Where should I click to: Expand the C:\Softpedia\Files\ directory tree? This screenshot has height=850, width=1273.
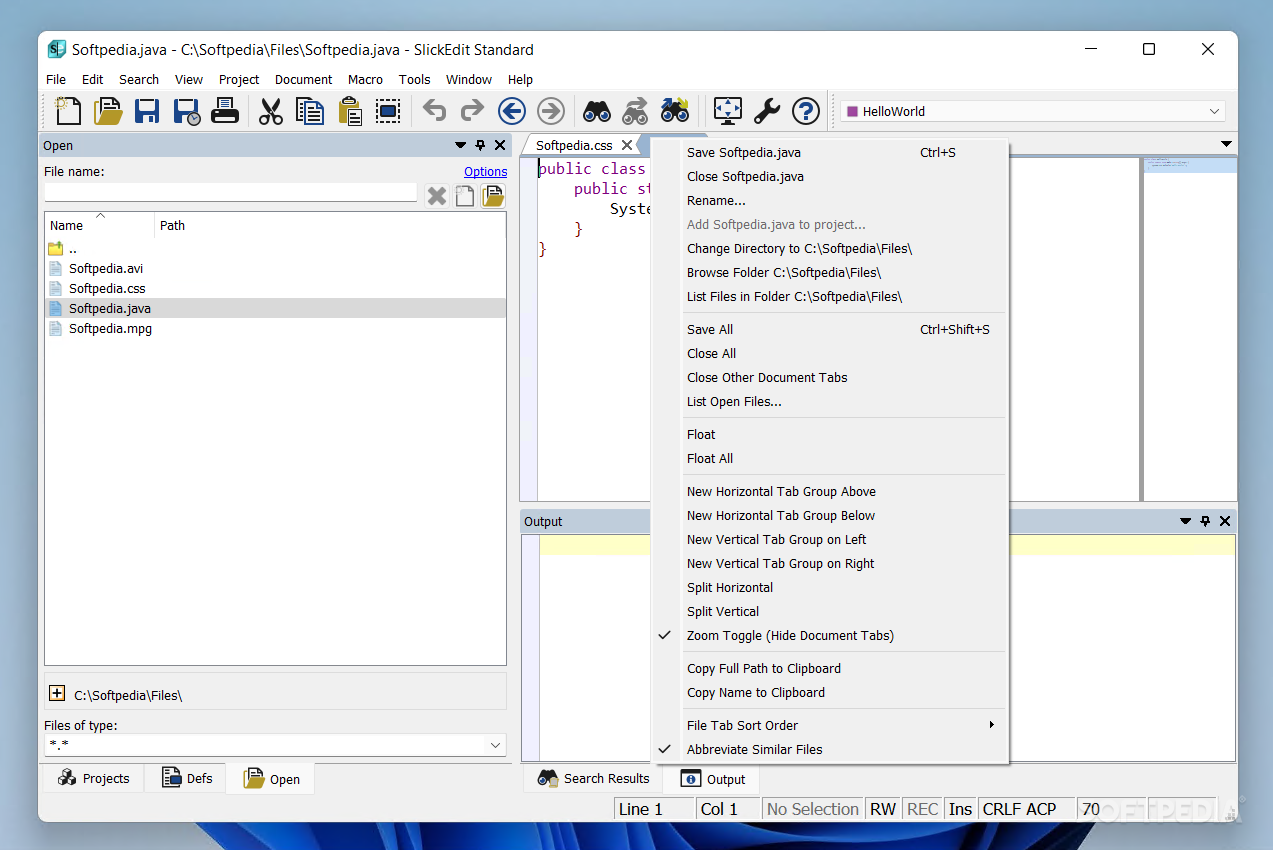pyautogui.click(x=57, y=694)
